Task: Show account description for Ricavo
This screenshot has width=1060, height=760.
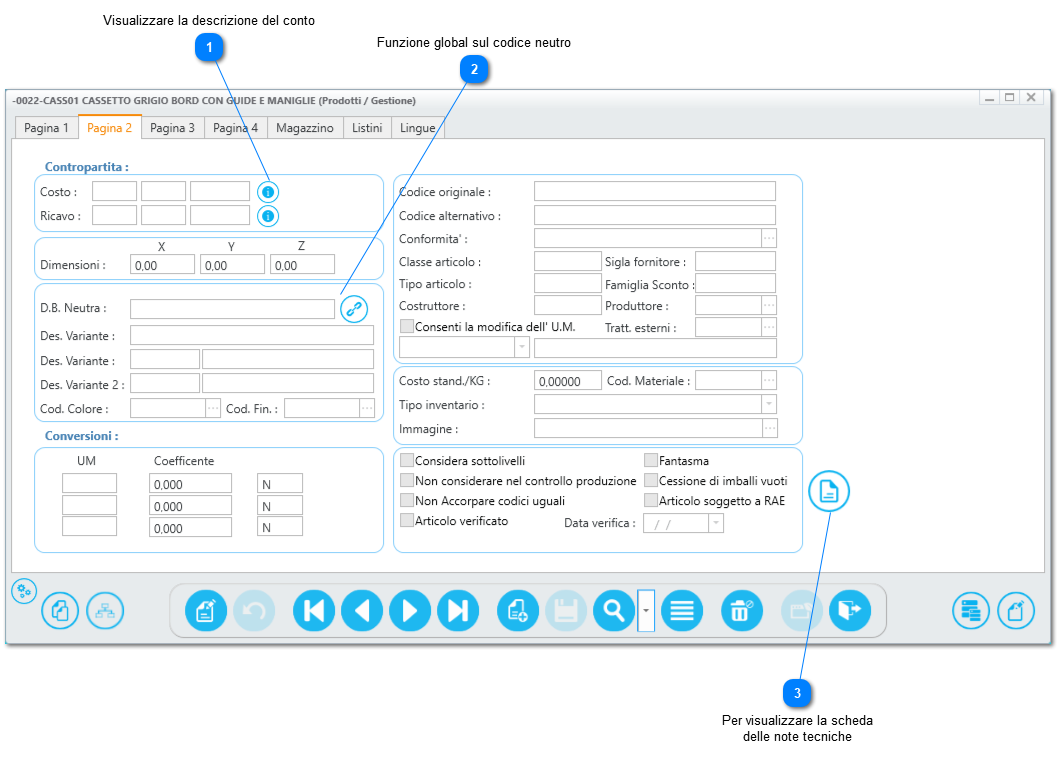Action: tap(268, 216)
